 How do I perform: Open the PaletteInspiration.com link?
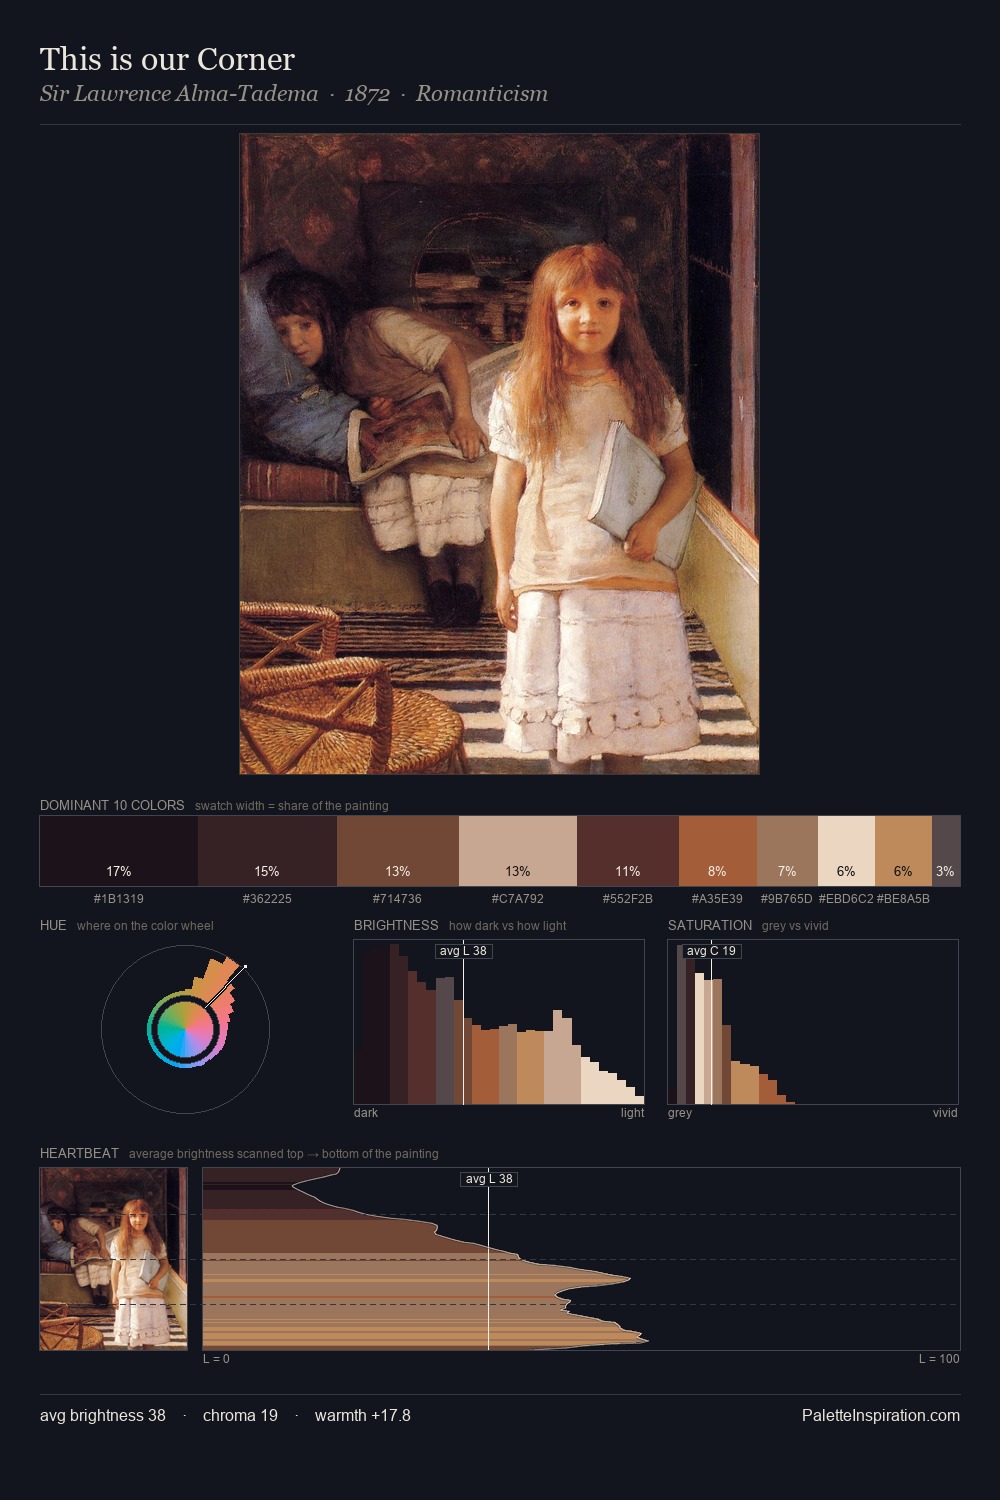[881, 1416]
